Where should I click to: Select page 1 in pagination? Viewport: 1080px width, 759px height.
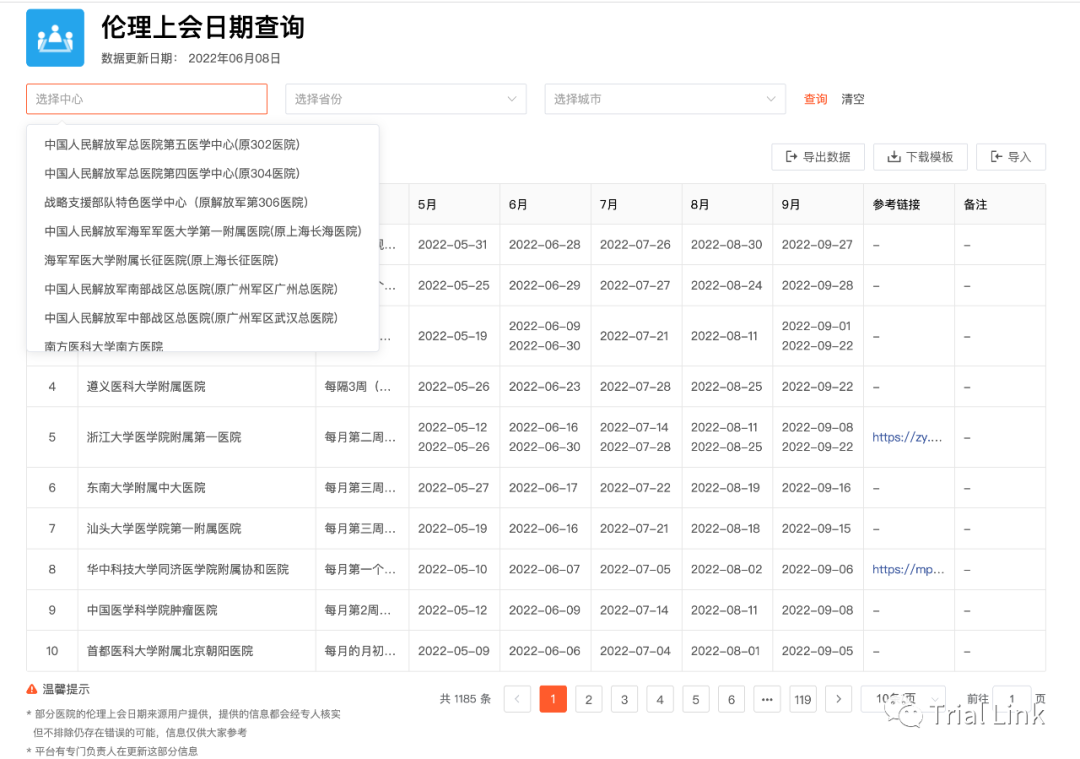pyautogui.click(x=553, y=699)
